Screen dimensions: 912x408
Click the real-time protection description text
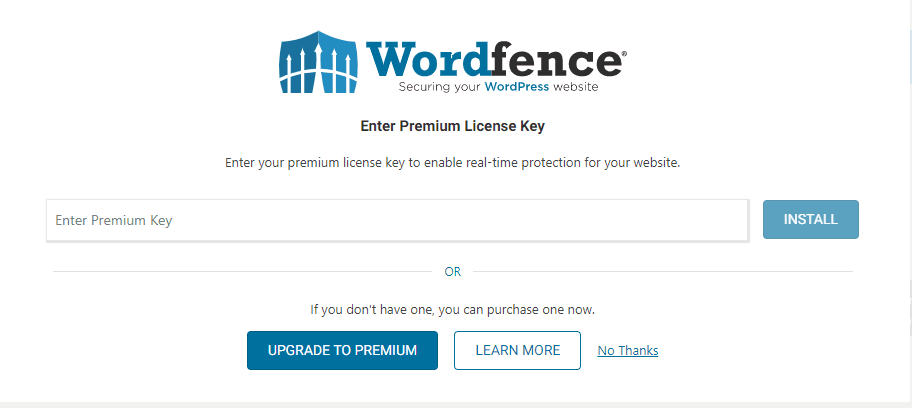point(452,162)
